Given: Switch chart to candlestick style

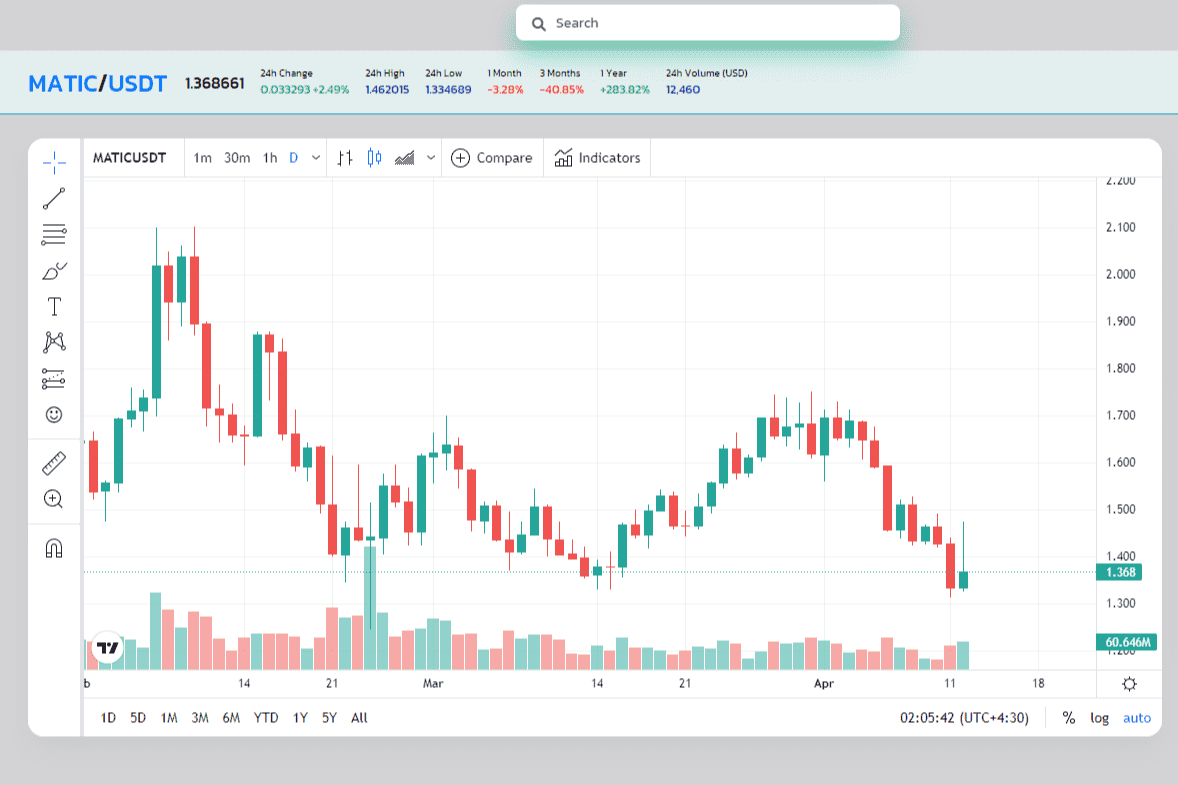Looking at the screenshot, I should click(x=374, y=157).
